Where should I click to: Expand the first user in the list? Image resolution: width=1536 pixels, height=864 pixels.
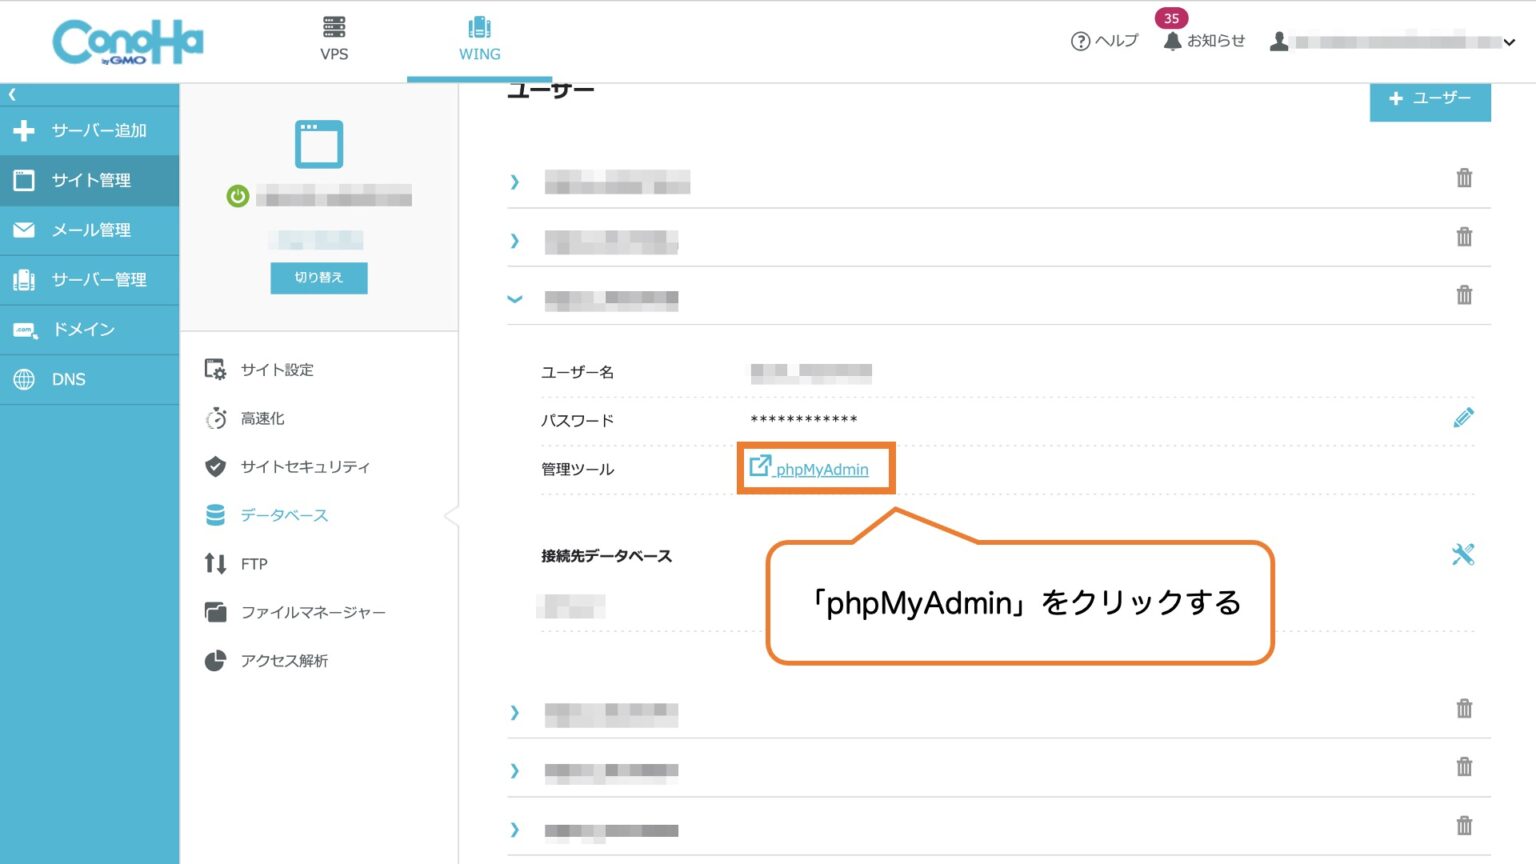[515, 182]
